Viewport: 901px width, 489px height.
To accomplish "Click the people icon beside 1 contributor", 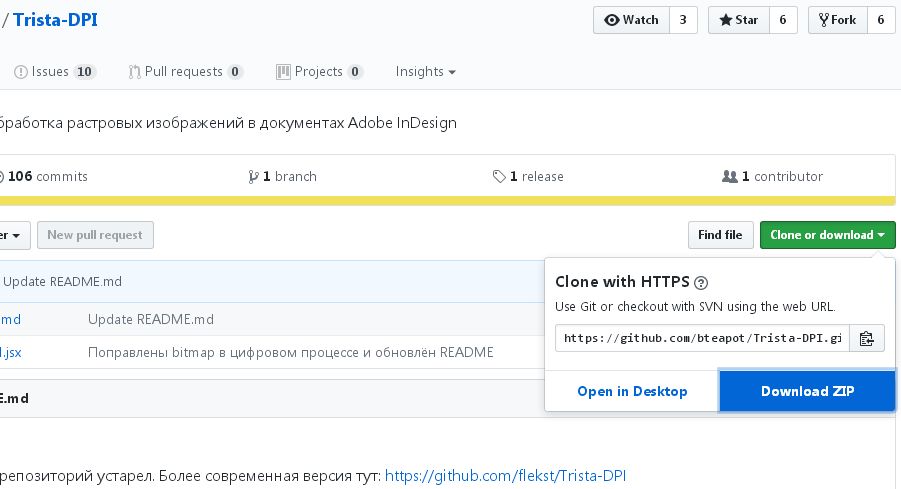I will [x=730, y=176].
